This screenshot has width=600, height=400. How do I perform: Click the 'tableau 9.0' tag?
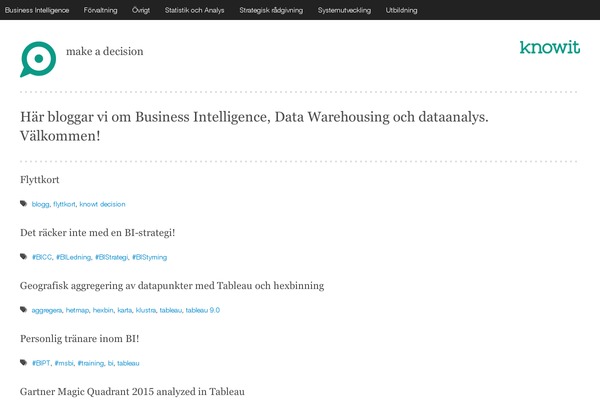click(x=203, y=310)
